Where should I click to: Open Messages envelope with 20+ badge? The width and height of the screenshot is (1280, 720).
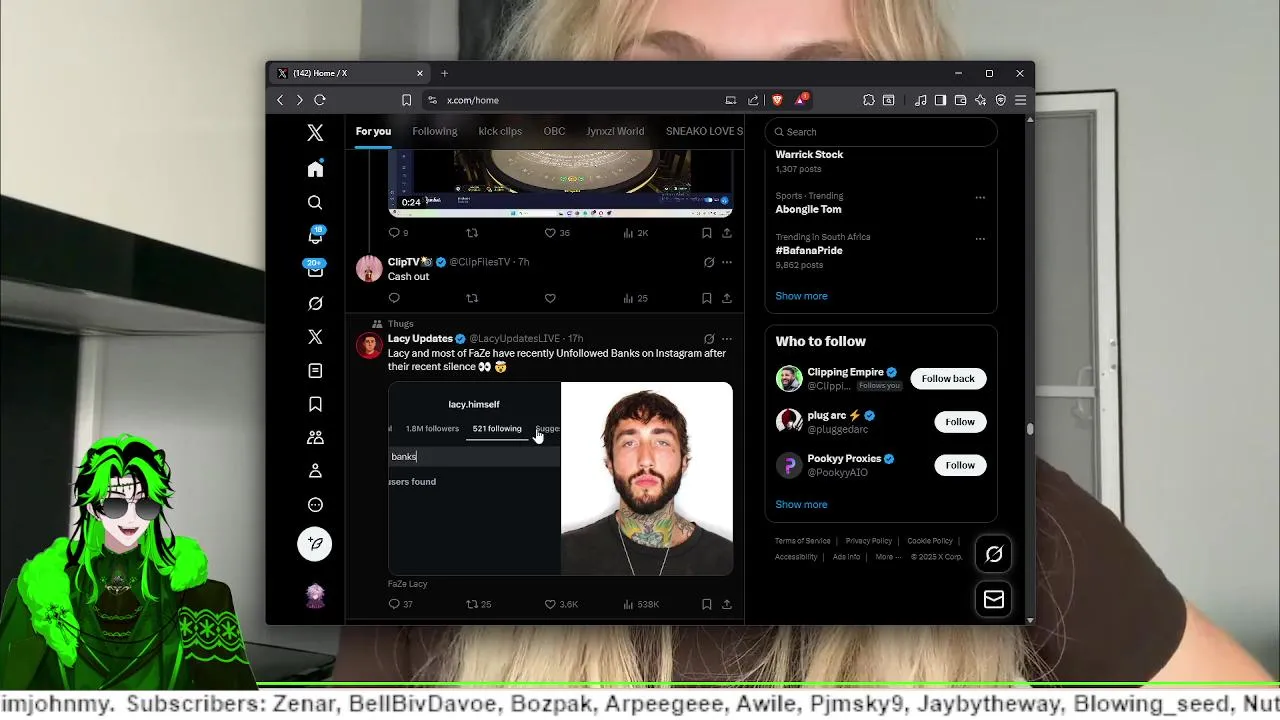tap(315, 270)
